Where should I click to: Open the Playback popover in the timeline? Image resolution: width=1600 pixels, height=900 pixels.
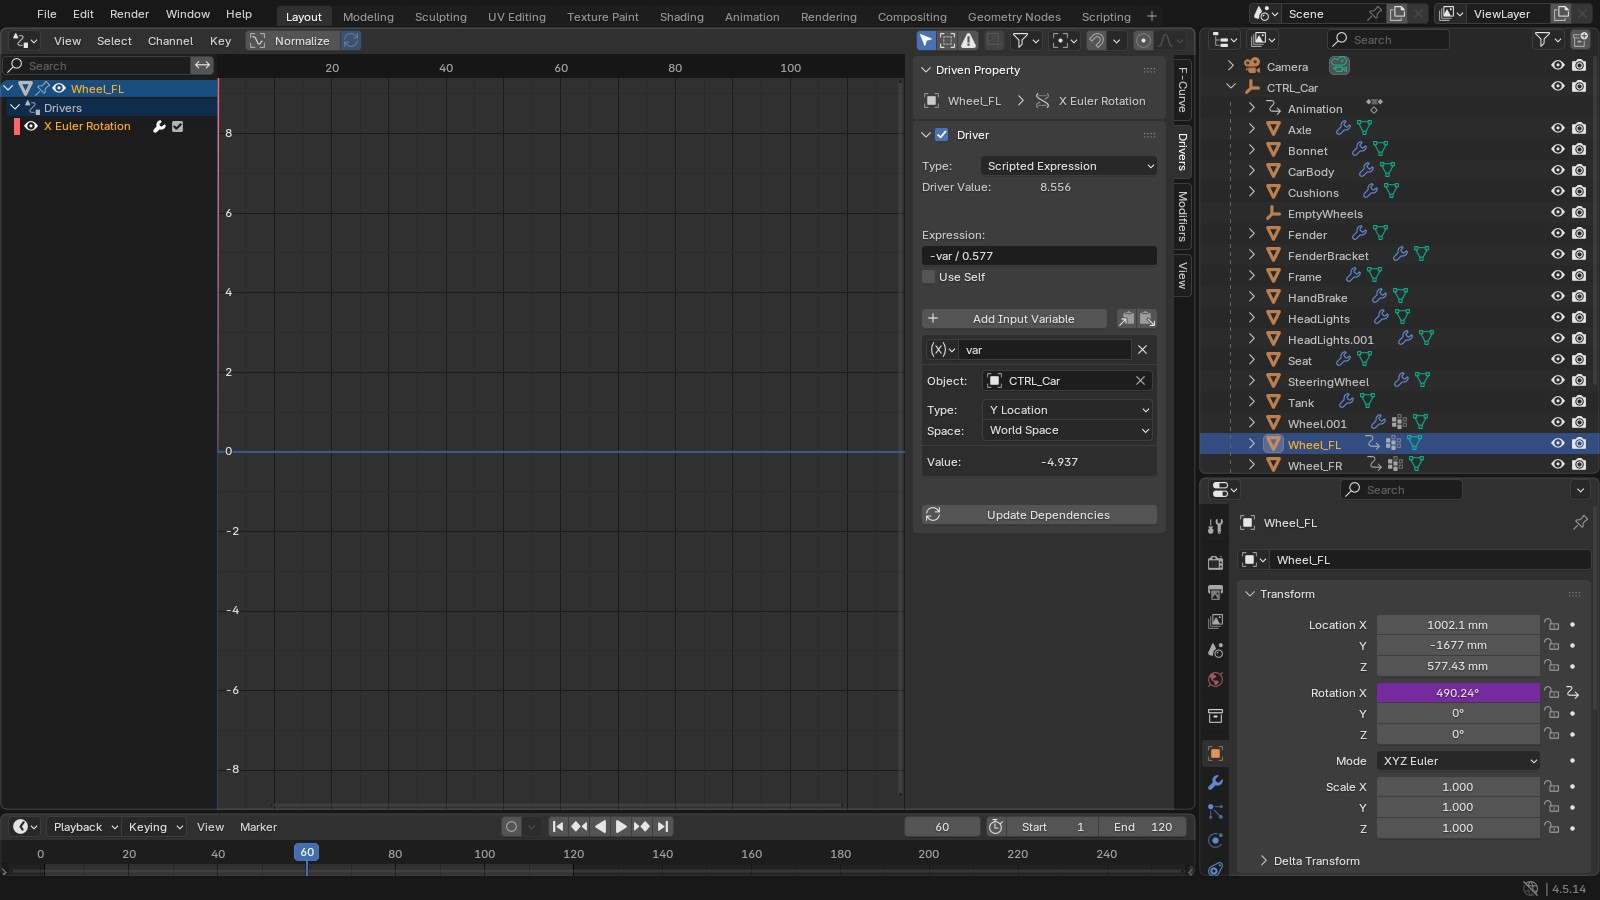coord(85,827)
